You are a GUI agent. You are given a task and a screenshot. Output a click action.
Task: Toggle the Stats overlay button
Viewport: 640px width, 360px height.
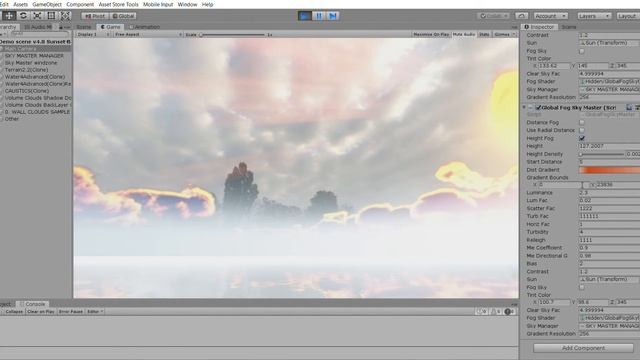click(484, 35)
